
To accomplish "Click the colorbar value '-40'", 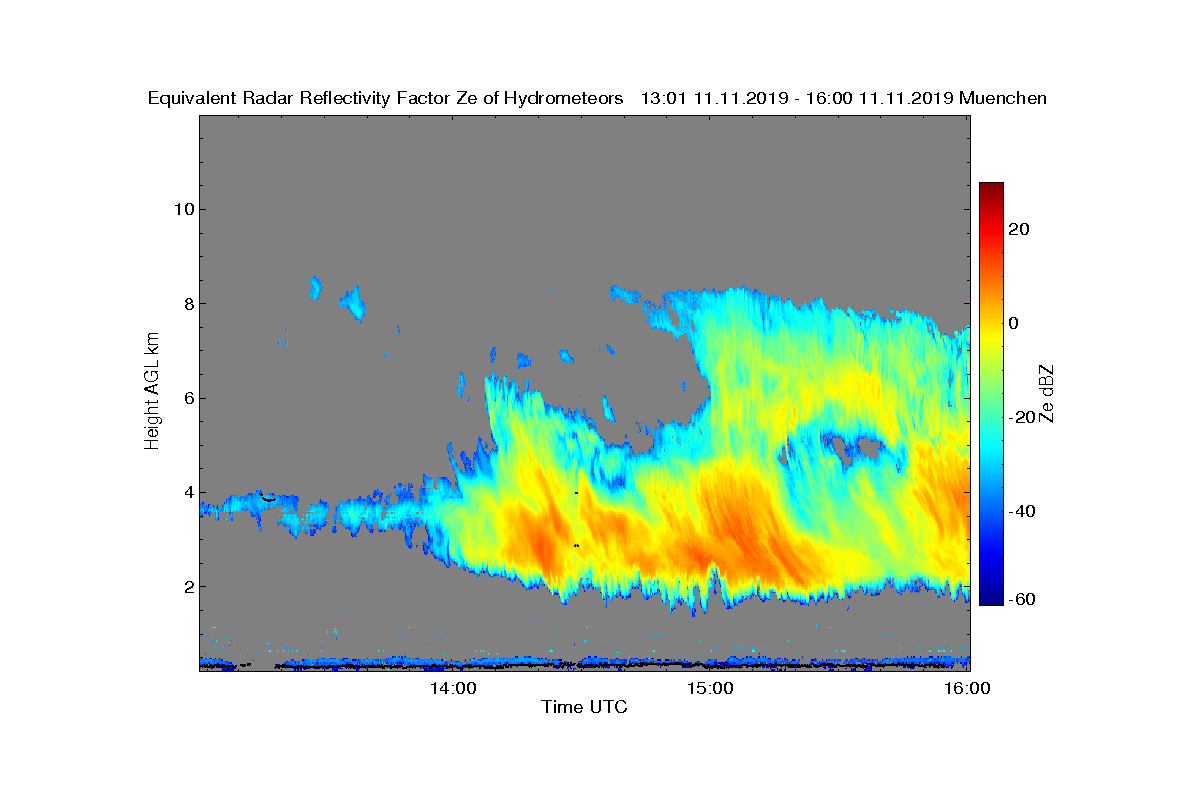I will coord(1022,511).
